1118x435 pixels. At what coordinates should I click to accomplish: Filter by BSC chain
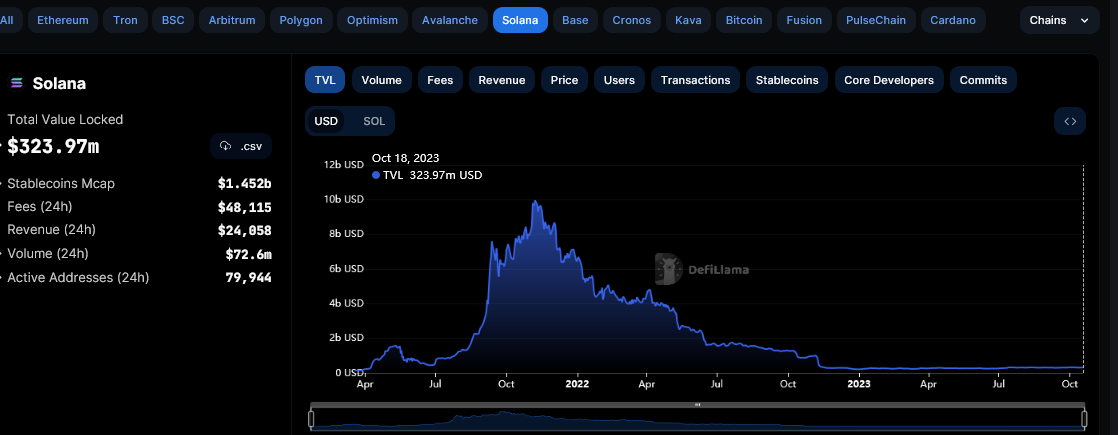click(x=173, y=20)
